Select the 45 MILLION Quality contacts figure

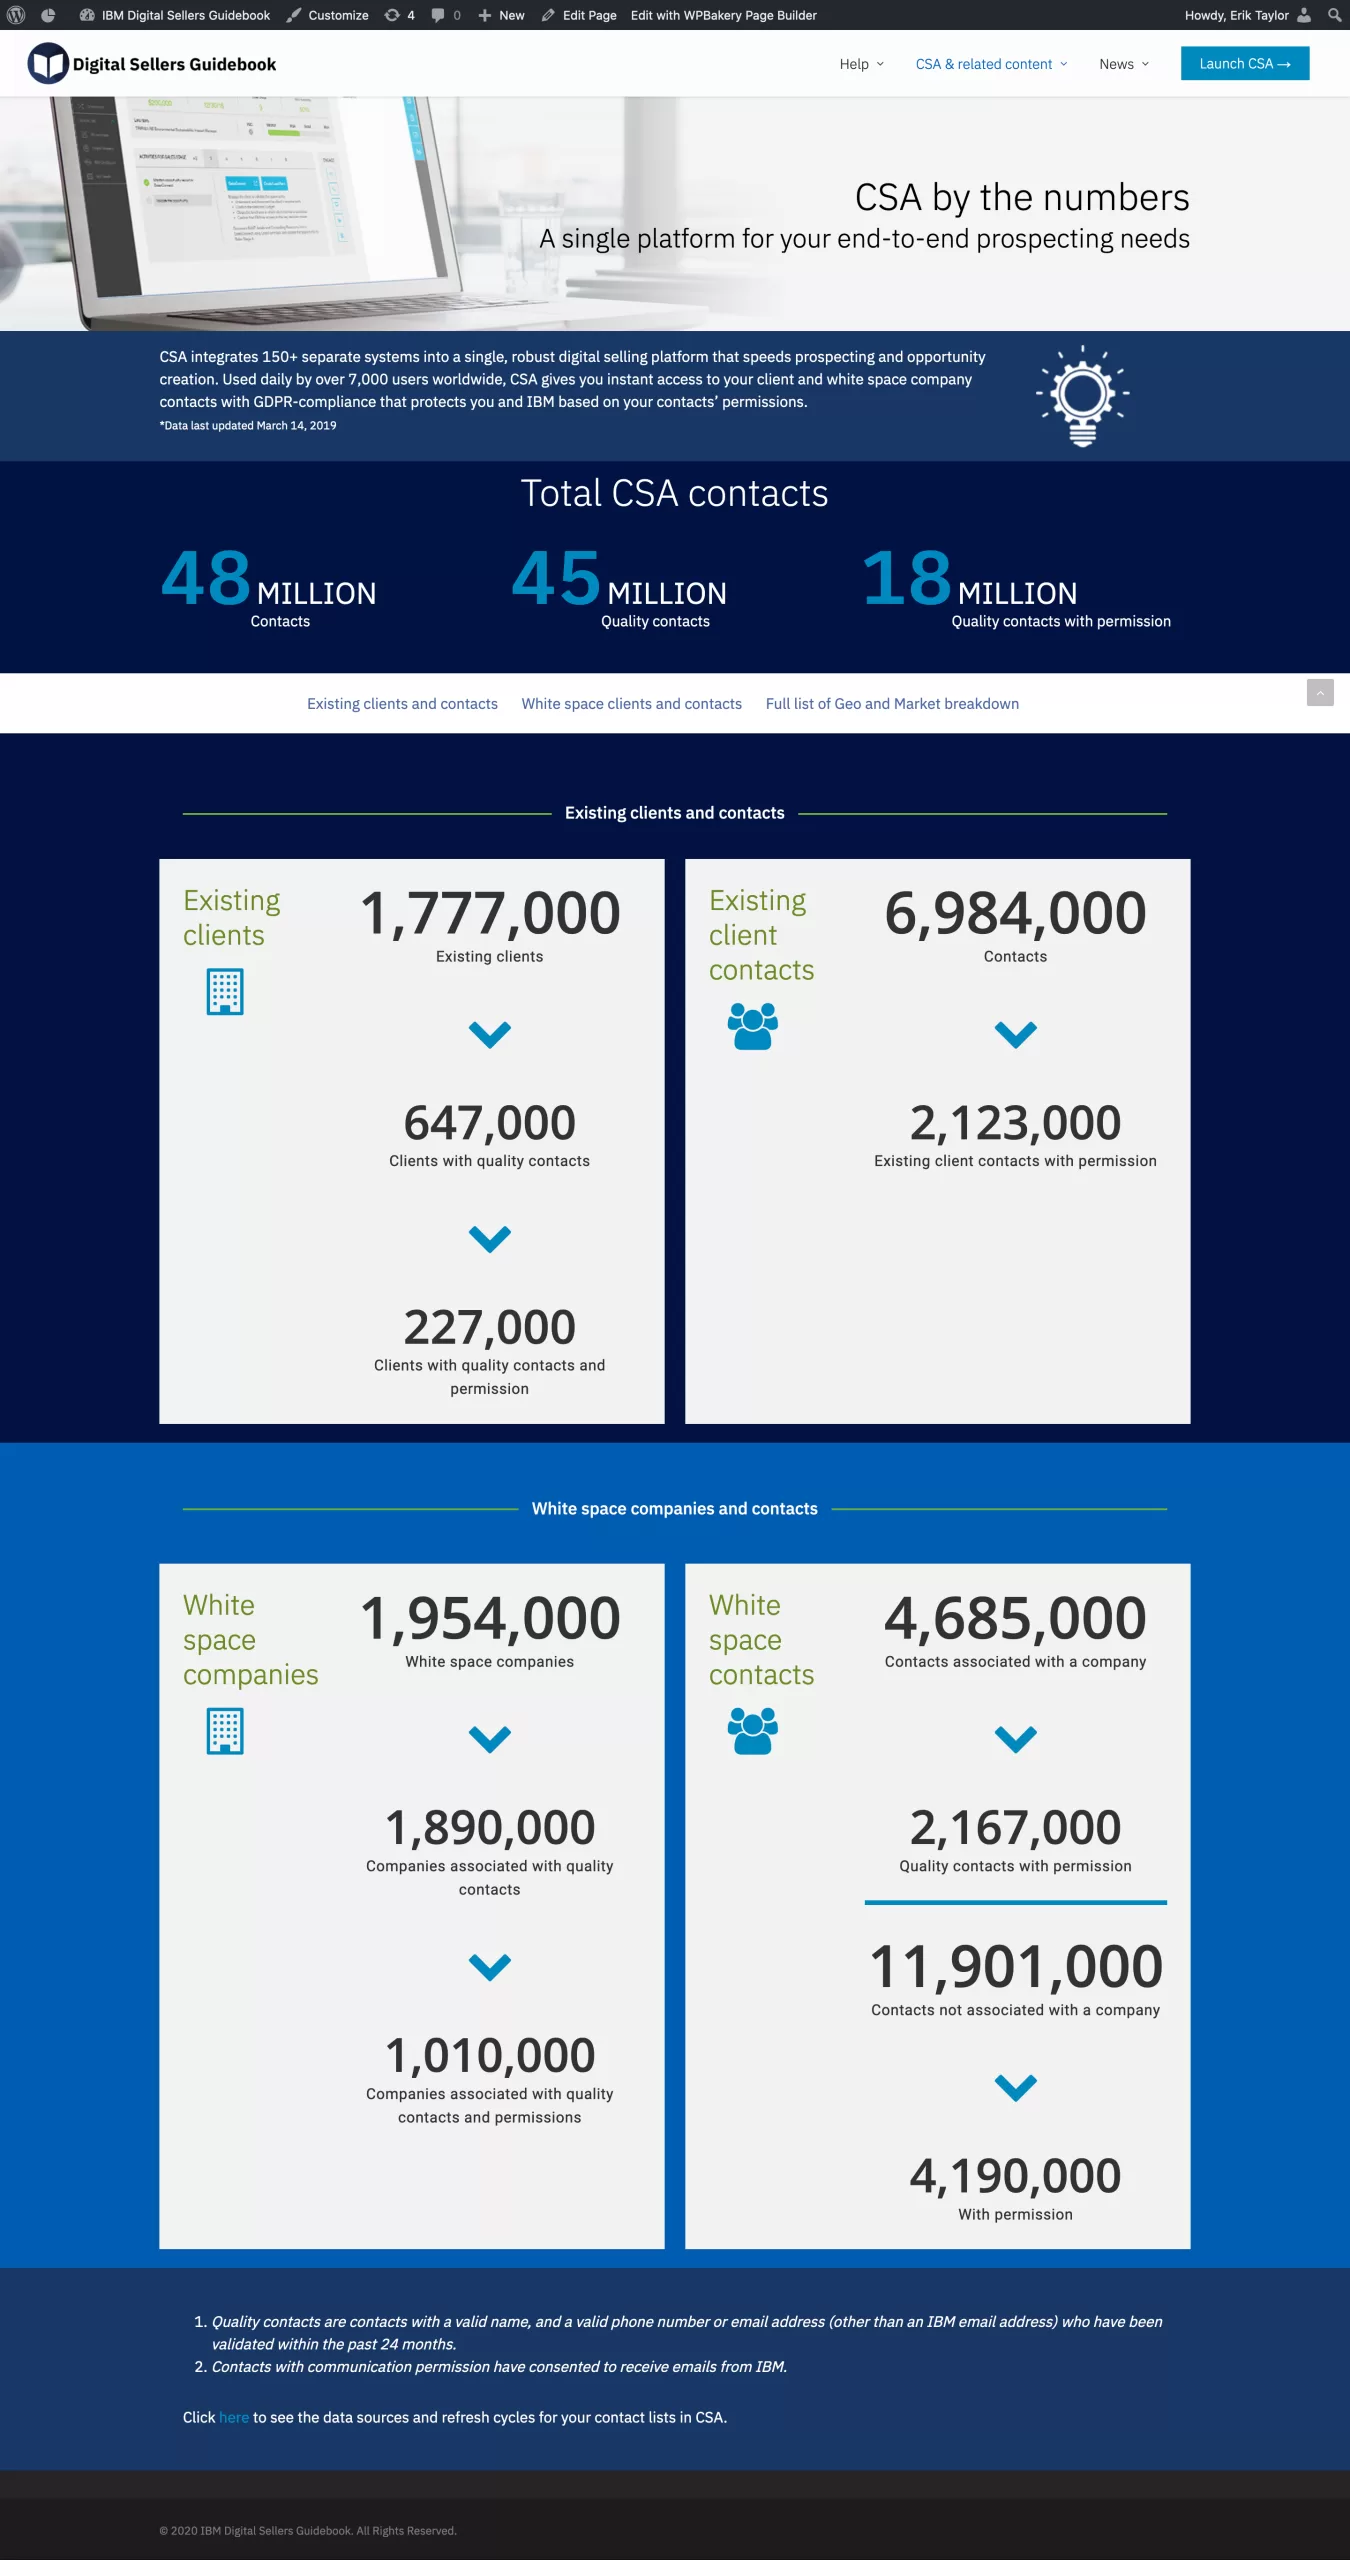tap(619, 588)
